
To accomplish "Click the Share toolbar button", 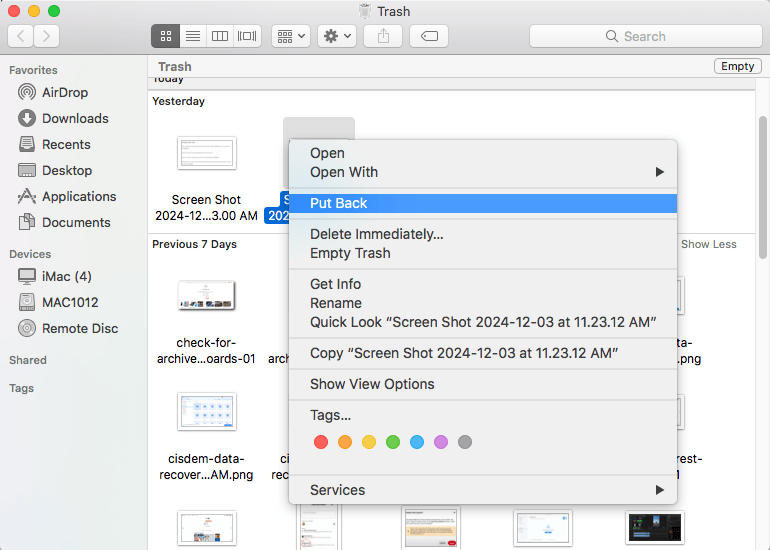I will pos(383,36).
